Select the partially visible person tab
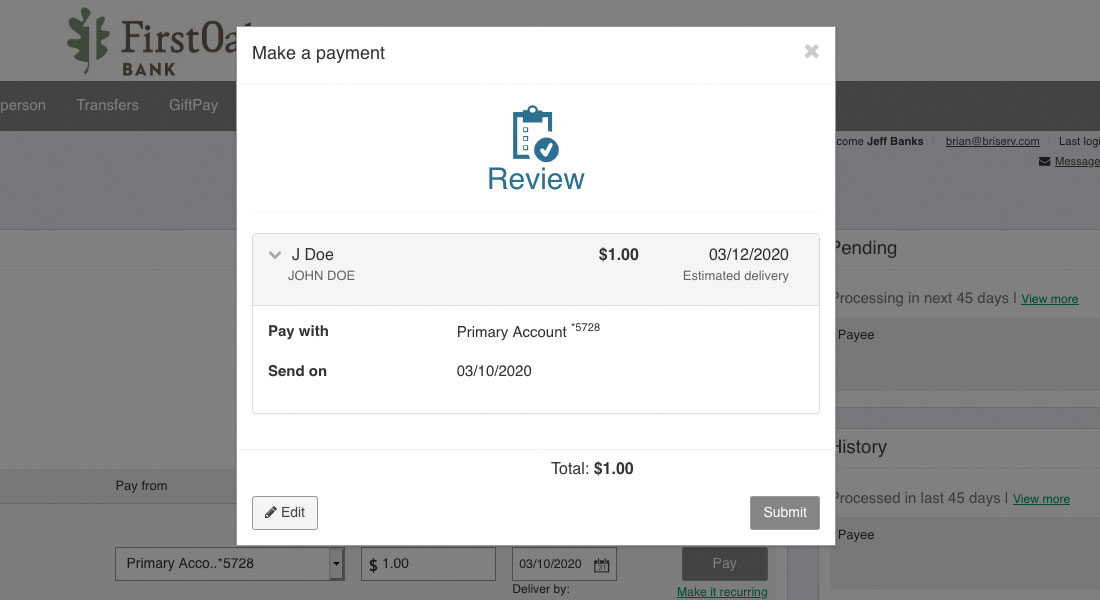The height and width of the screenshot is (600, 1100). click(x=22, y=105)
